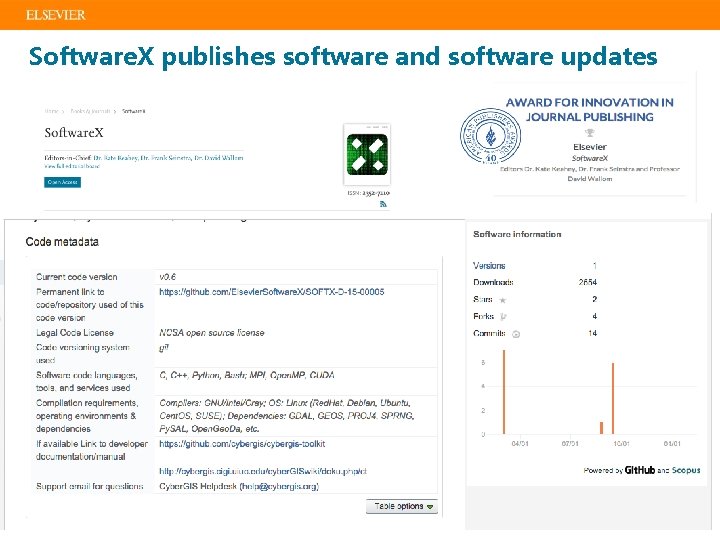Click the commit bar just before 10/01
Viewport: 720px width, 540px height.
point(613,398)
